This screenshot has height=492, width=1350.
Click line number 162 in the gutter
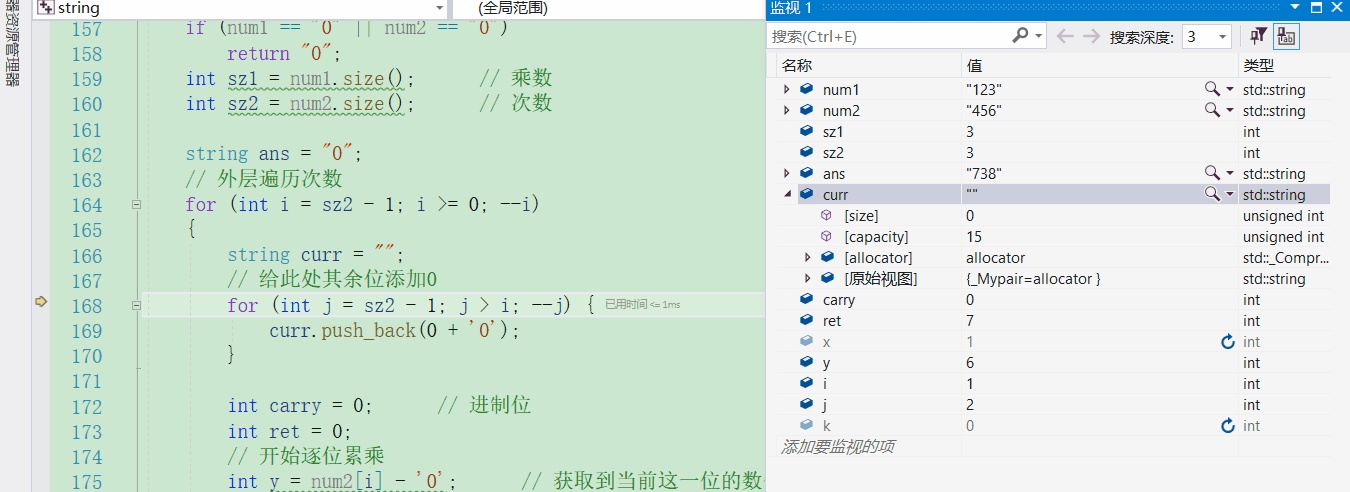coord(86,155)
